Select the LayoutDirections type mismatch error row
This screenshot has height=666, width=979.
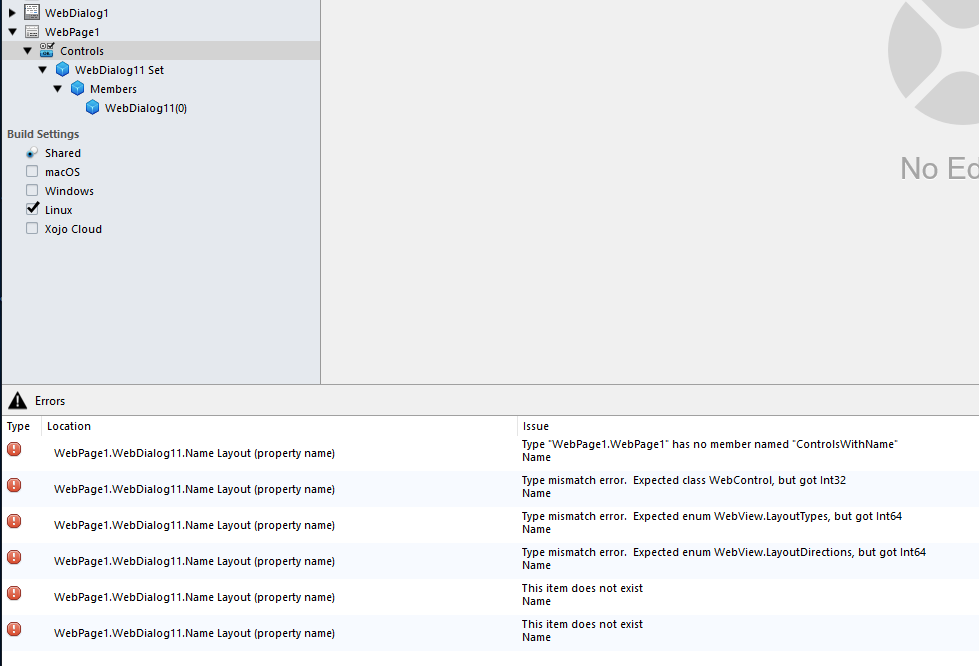coord(490,561)
